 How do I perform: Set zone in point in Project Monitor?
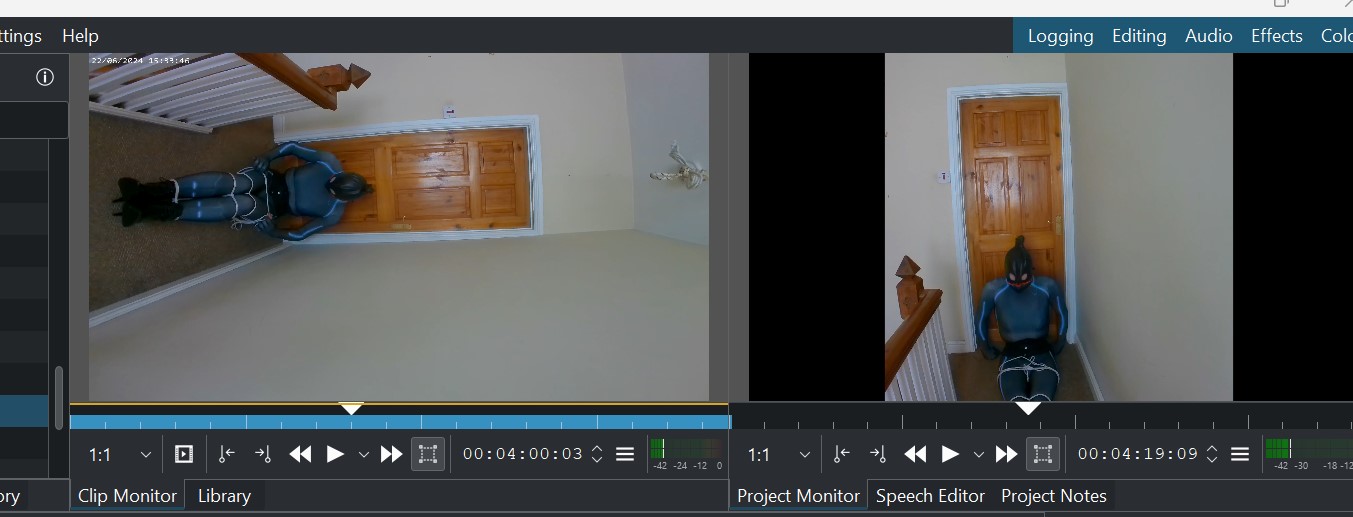pyautogui.click(x=842, y=454)
